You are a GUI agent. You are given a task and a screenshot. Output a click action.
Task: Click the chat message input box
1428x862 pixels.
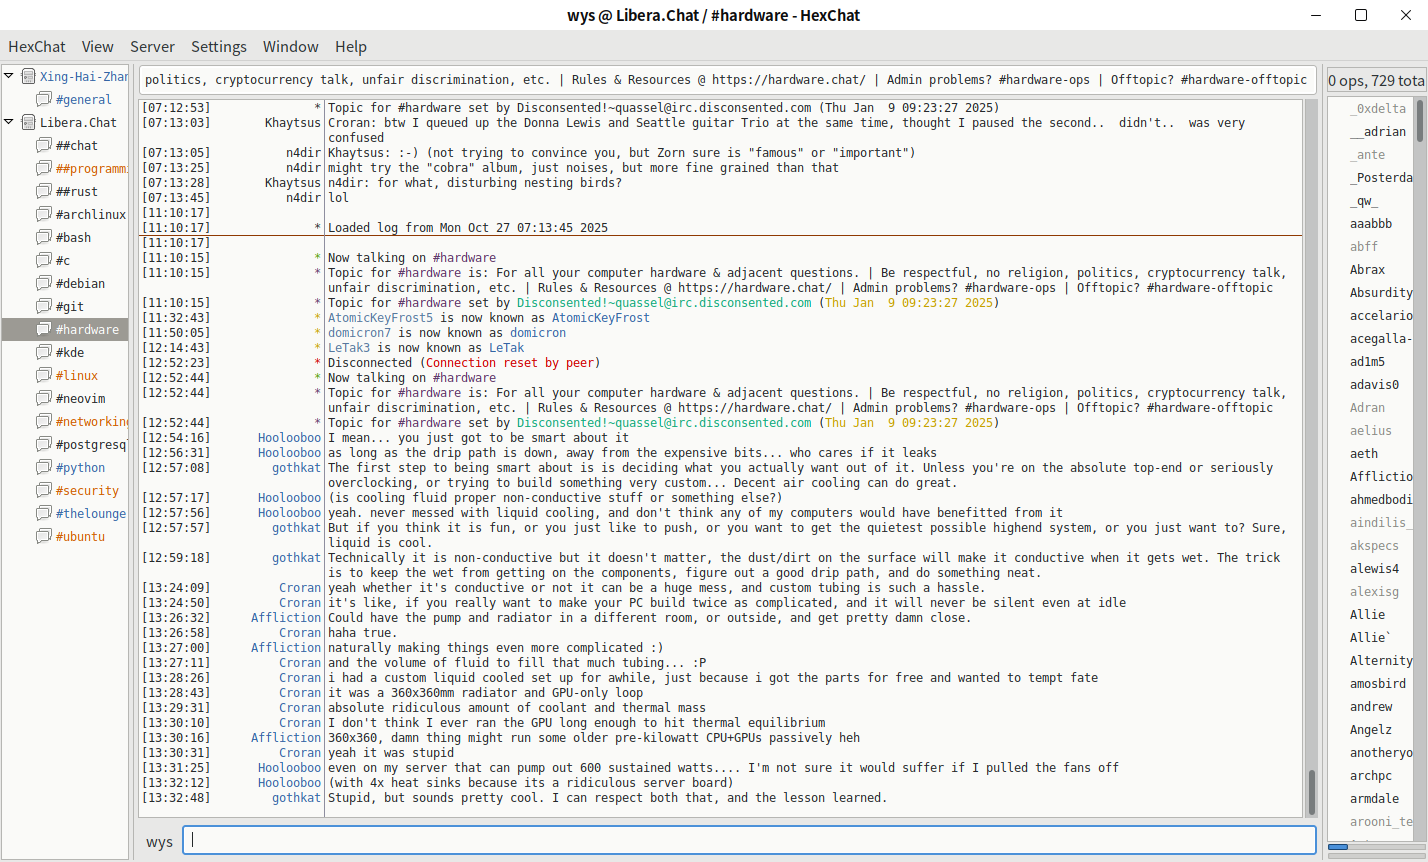(752, 841)
